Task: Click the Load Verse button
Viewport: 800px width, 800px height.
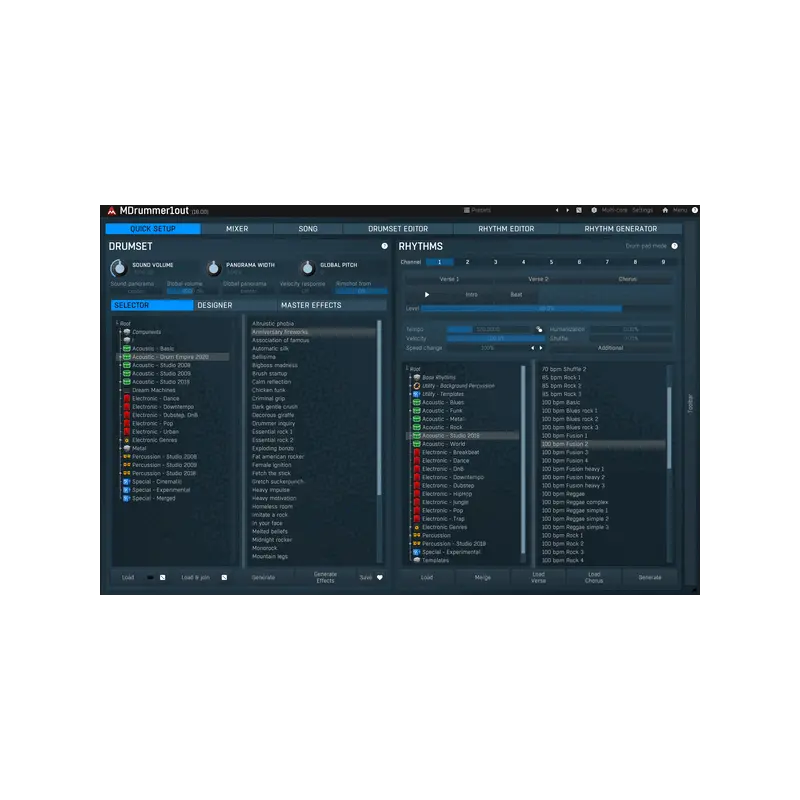Action: point(538,578)
